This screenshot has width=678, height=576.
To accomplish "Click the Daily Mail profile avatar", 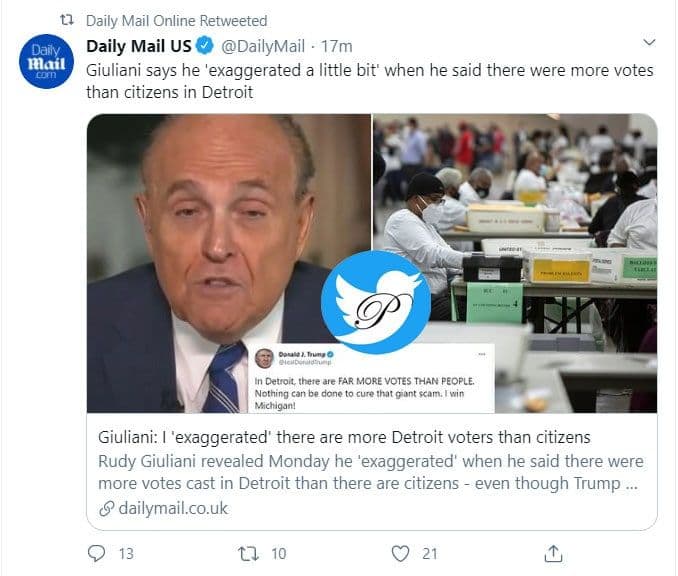I will (x=47, y=62).
